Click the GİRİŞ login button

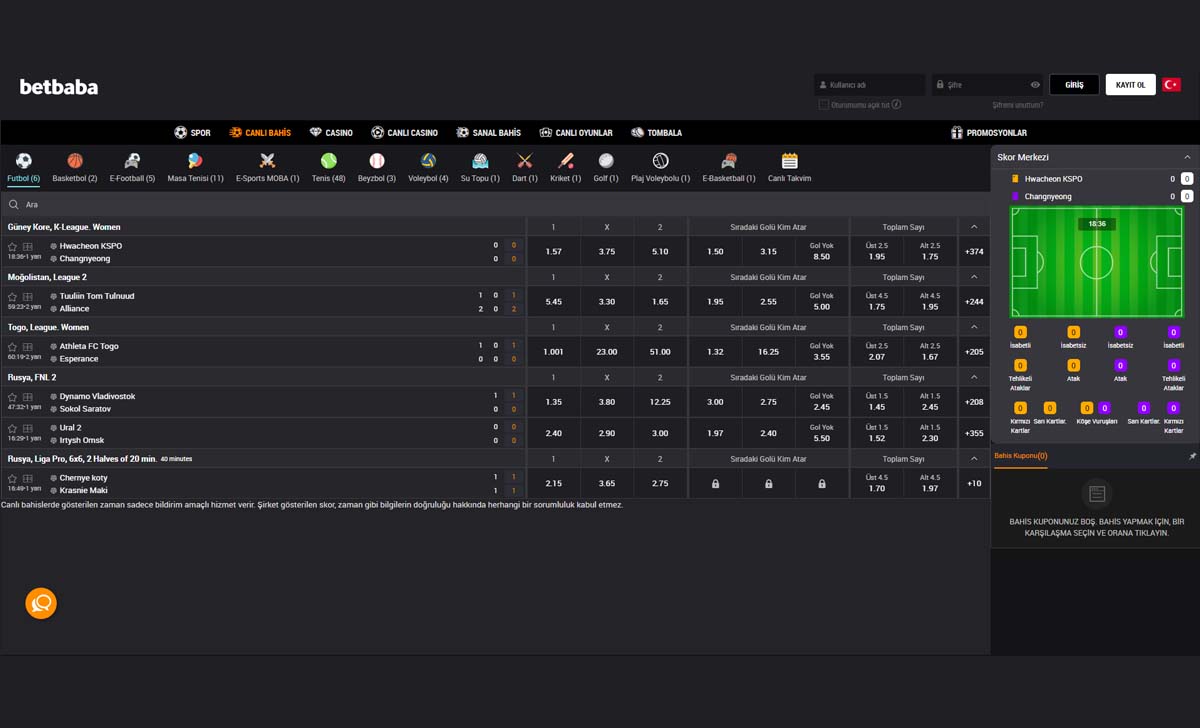pyautogui.click(x=1074, y=85)
